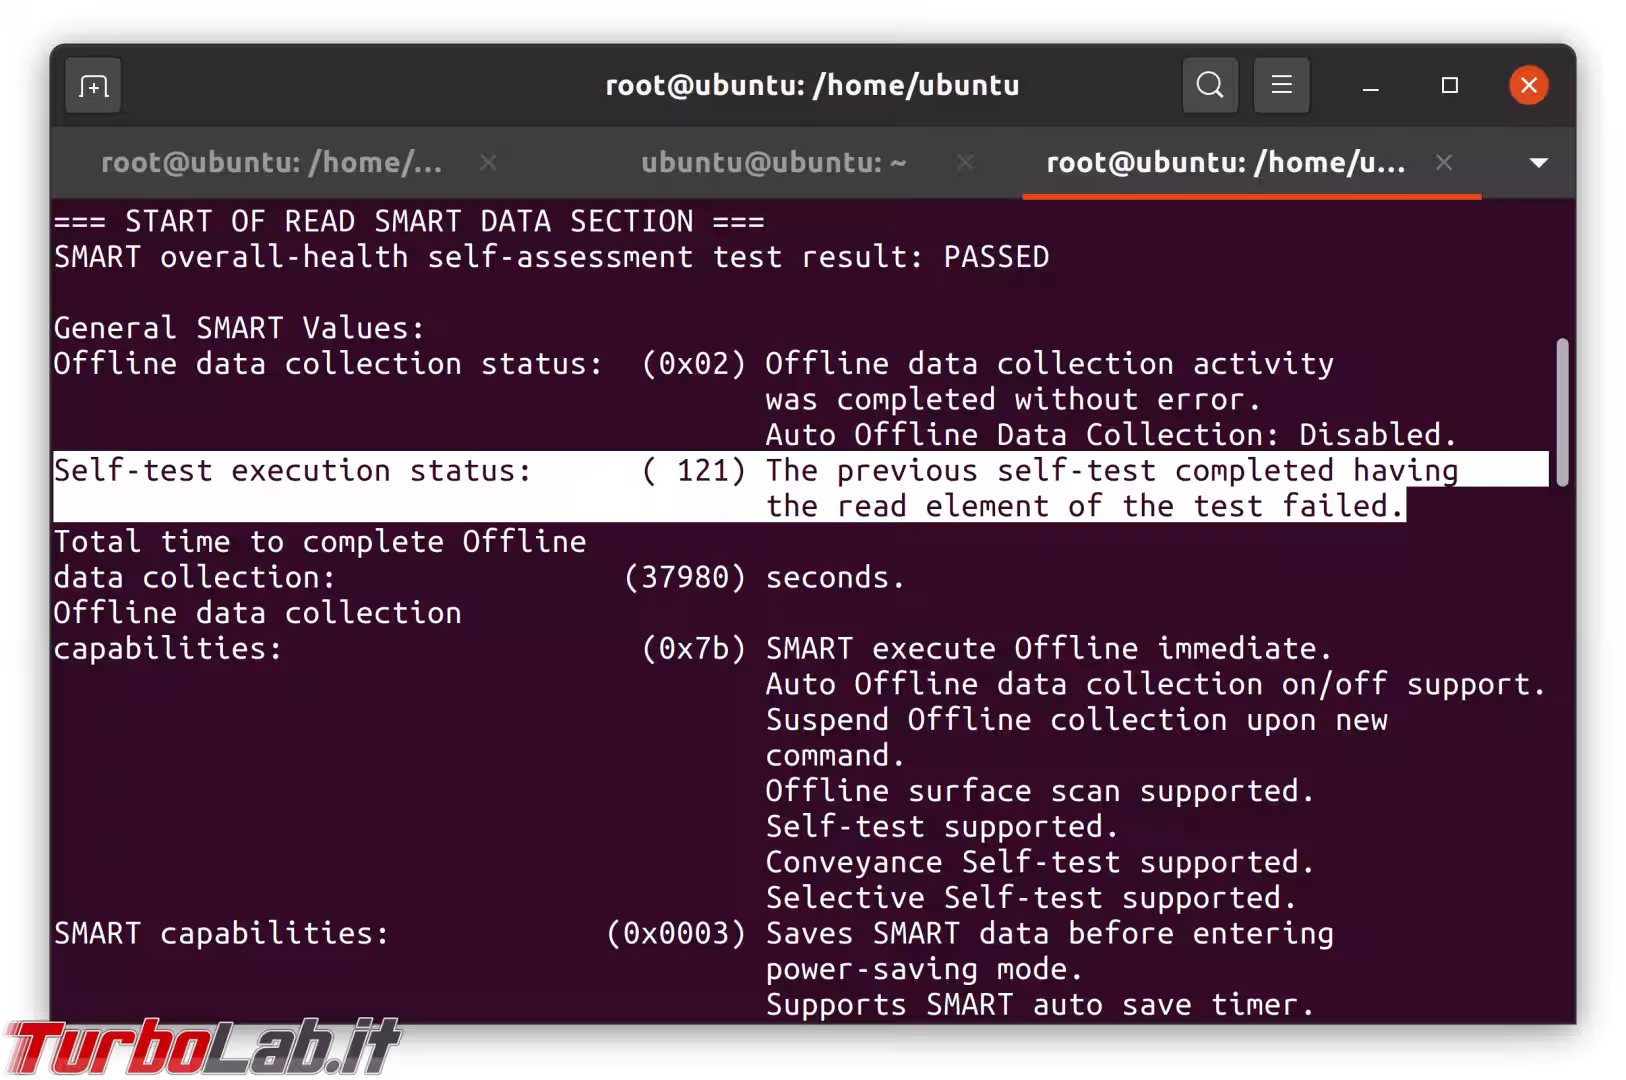
Task: Close the active third terminal tab
Action: pos(1443,163)
